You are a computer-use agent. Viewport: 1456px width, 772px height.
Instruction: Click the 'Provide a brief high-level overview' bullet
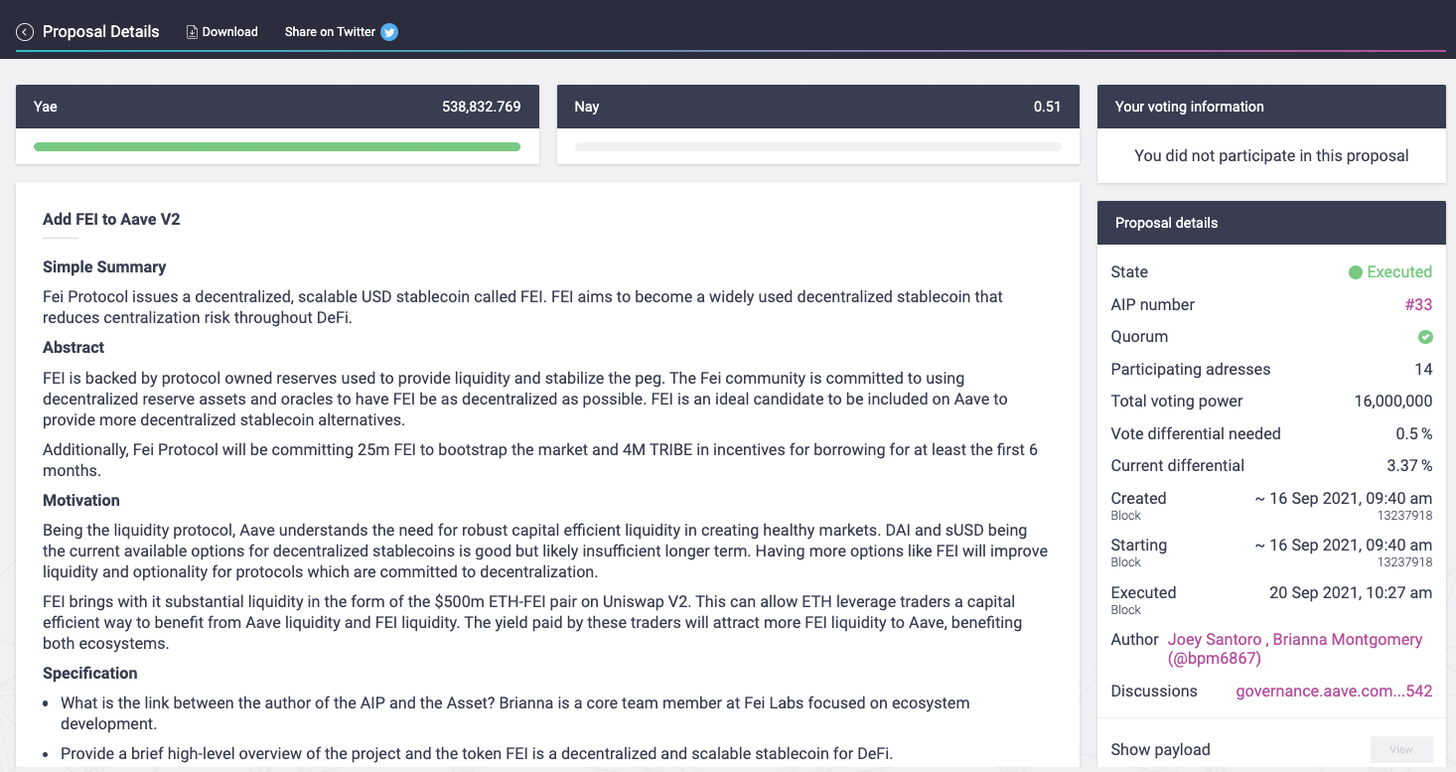click(476, 753)
